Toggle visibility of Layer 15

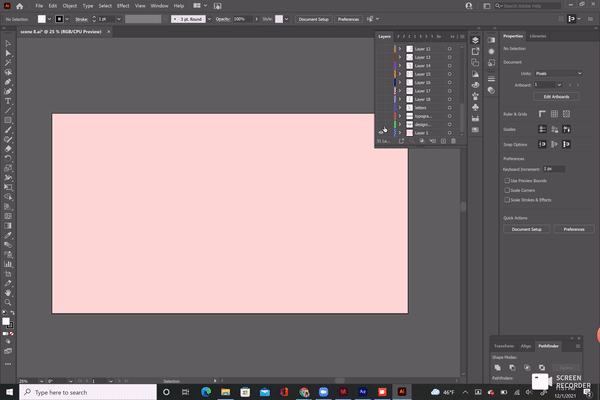[382, 74]
